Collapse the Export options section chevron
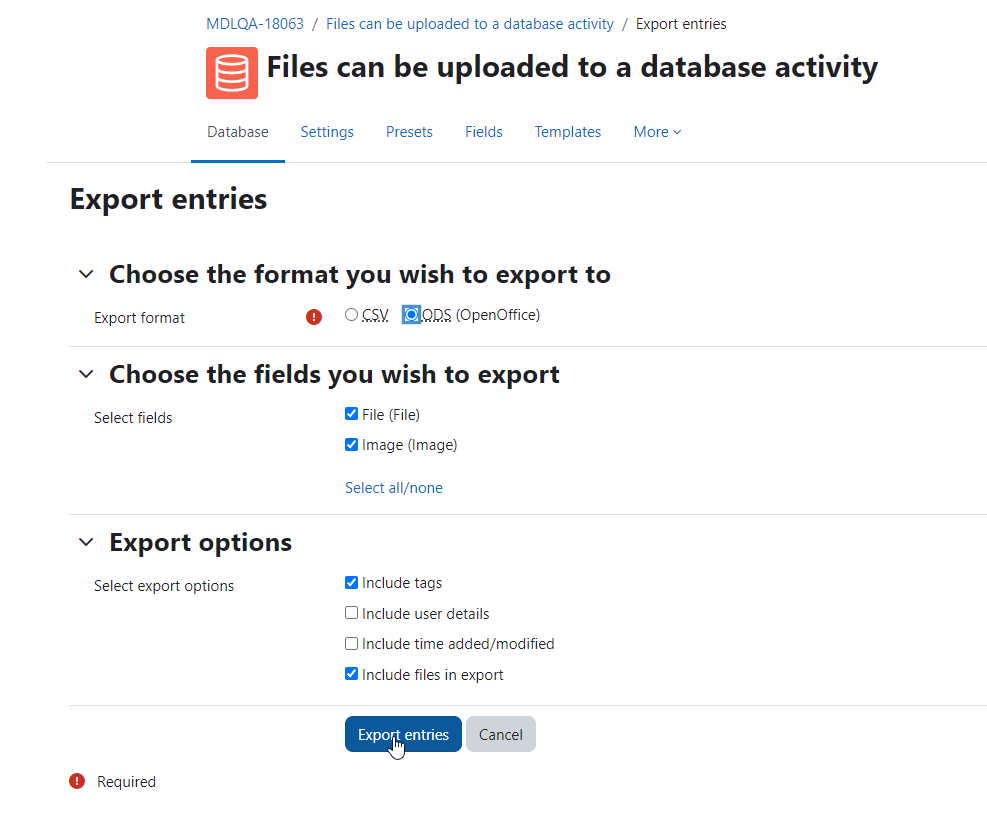Viewport: 987px width, 827px height. (86, 543)
